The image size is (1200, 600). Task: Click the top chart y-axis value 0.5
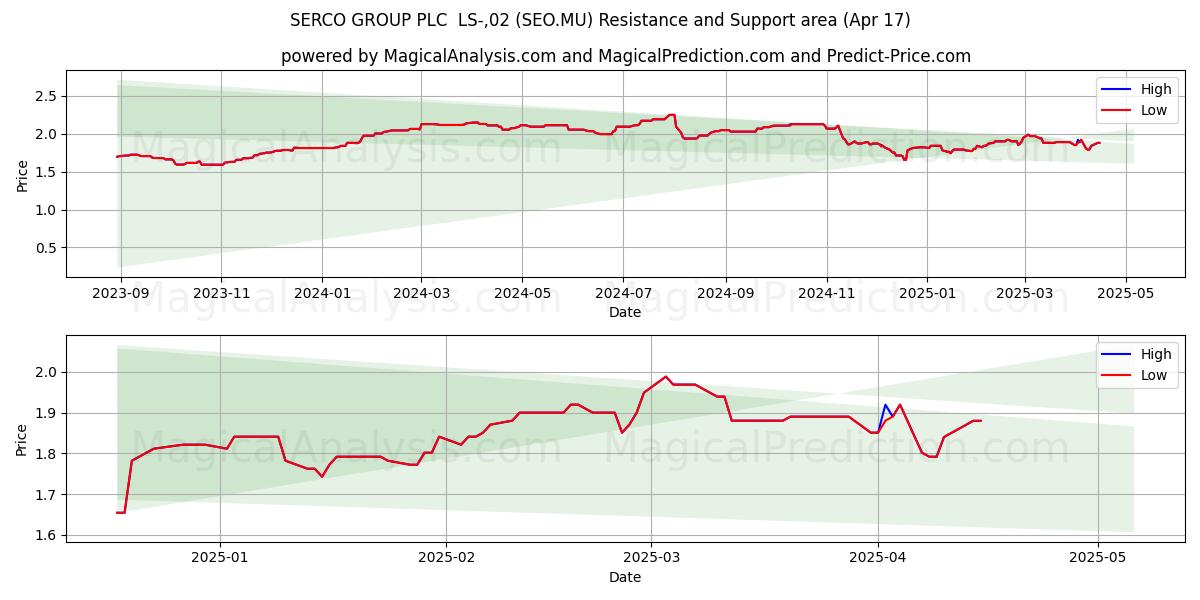pos(47,248)
